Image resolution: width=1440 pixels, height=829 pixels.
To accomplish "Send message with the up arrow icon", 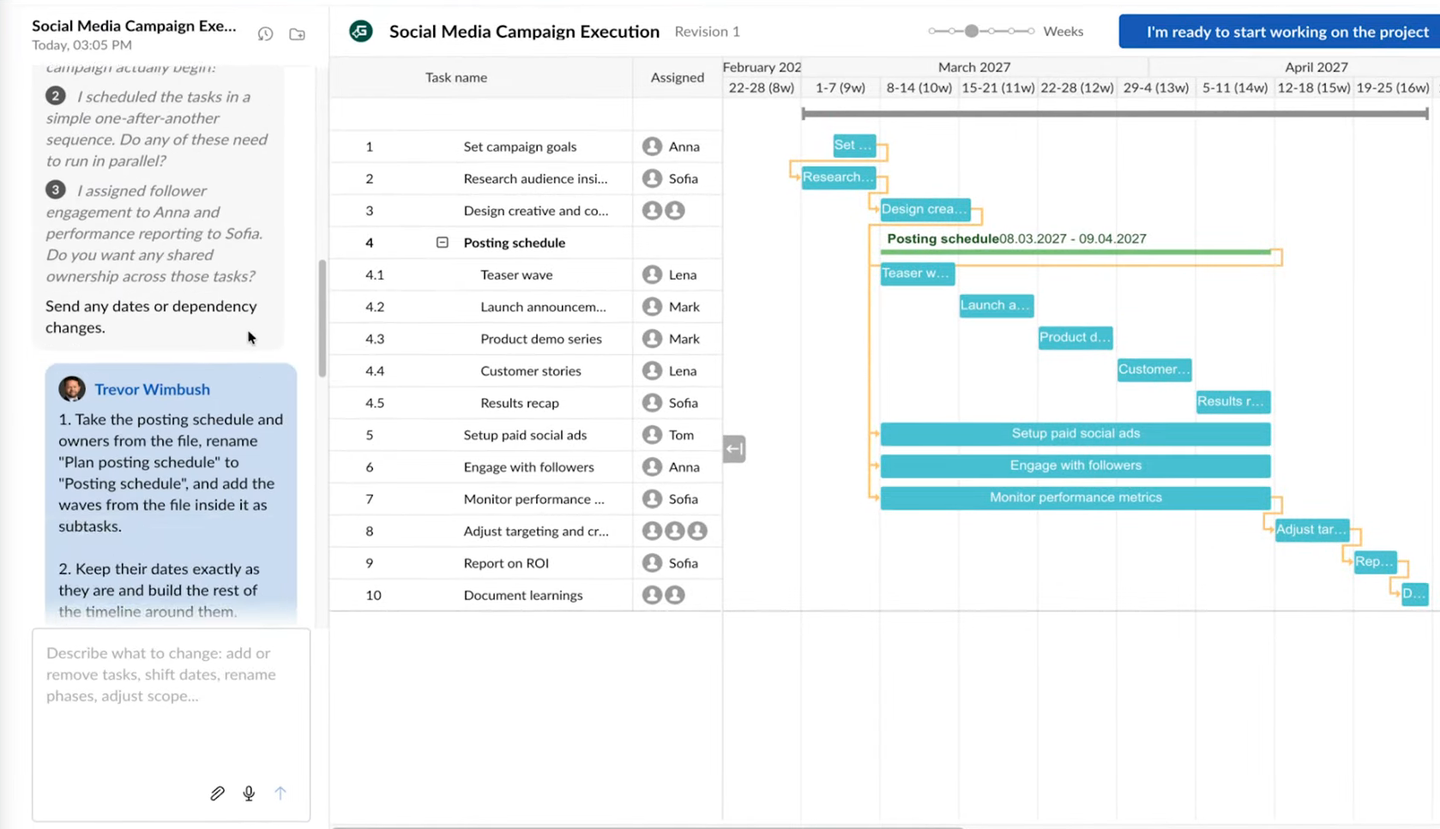I will [280, 794].
